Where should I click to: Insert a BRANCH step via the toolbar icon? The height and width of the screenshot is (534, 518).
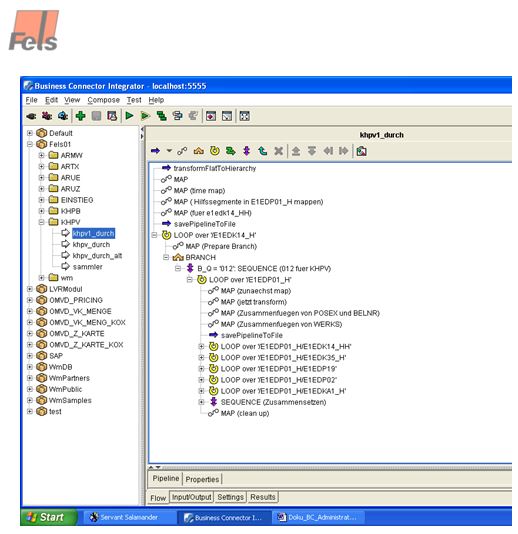[199, 151]
